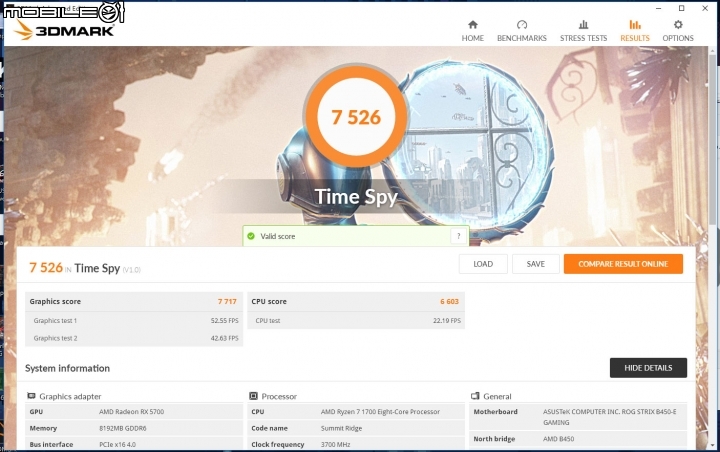Click Bus interface value PCIe x16 4.0
The height and width of the screenshot is (452, 720).
(118, 445)
